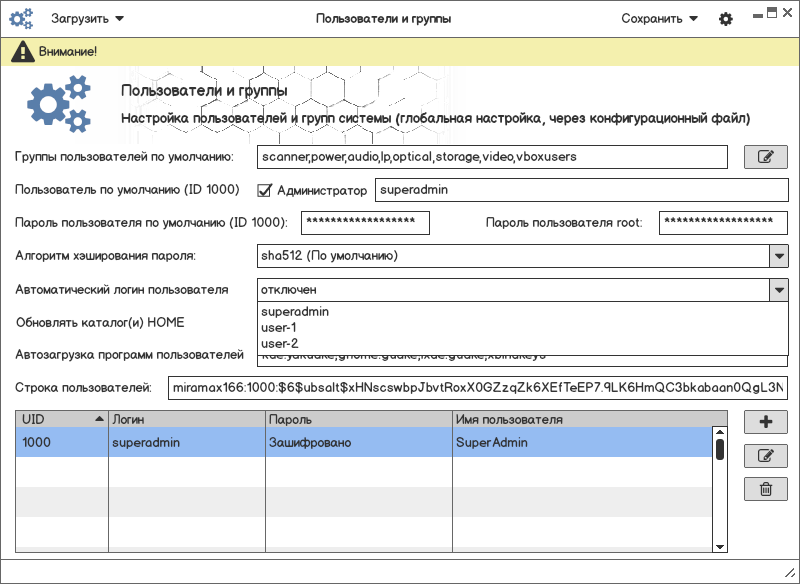This screenshot has width=800, height=584.
Task: Click the root user password field
Action: pos(723,222)
